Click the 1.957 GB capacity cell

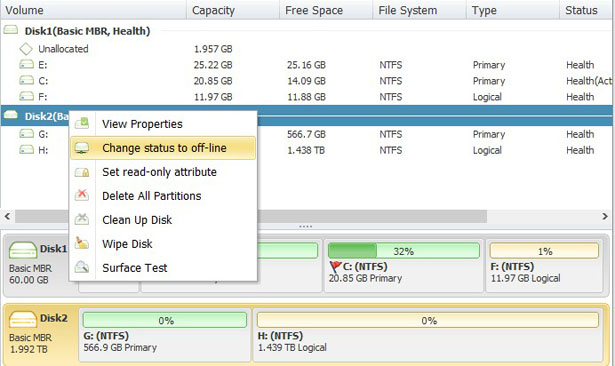[x=213, y=49]
